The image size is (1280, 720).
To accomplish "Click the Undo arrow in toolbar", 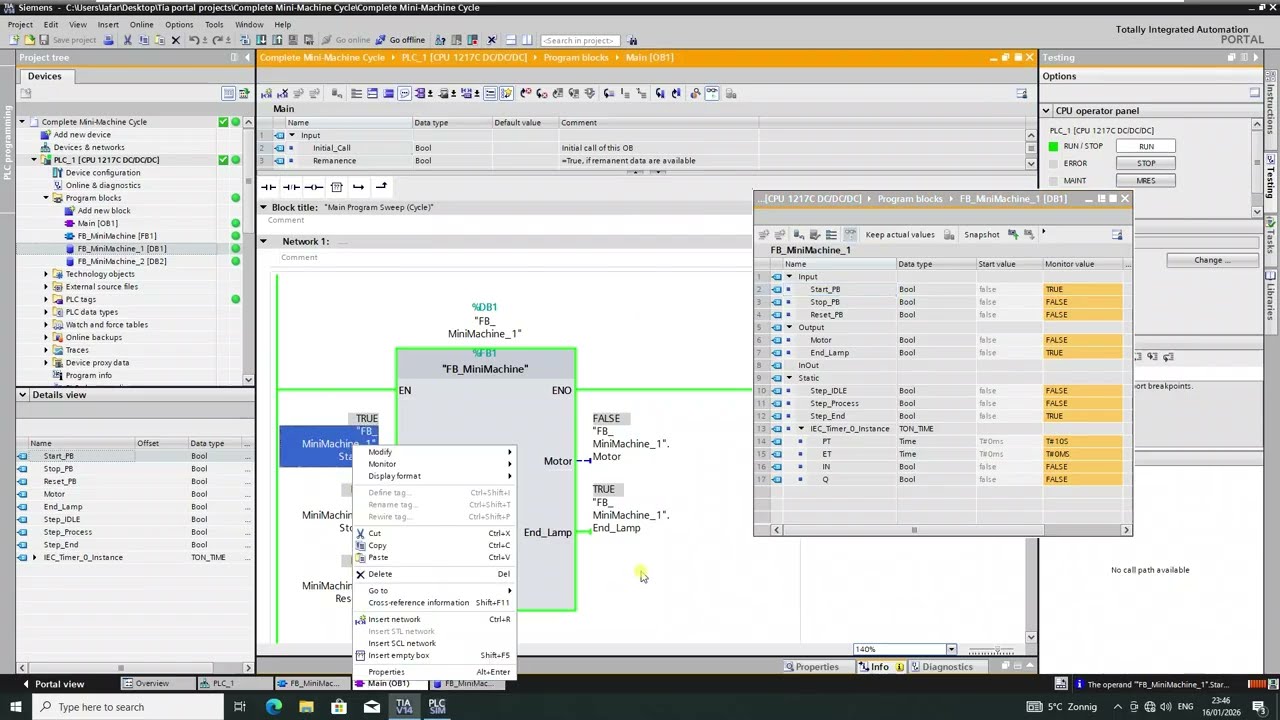I will (x=194, y=40).
